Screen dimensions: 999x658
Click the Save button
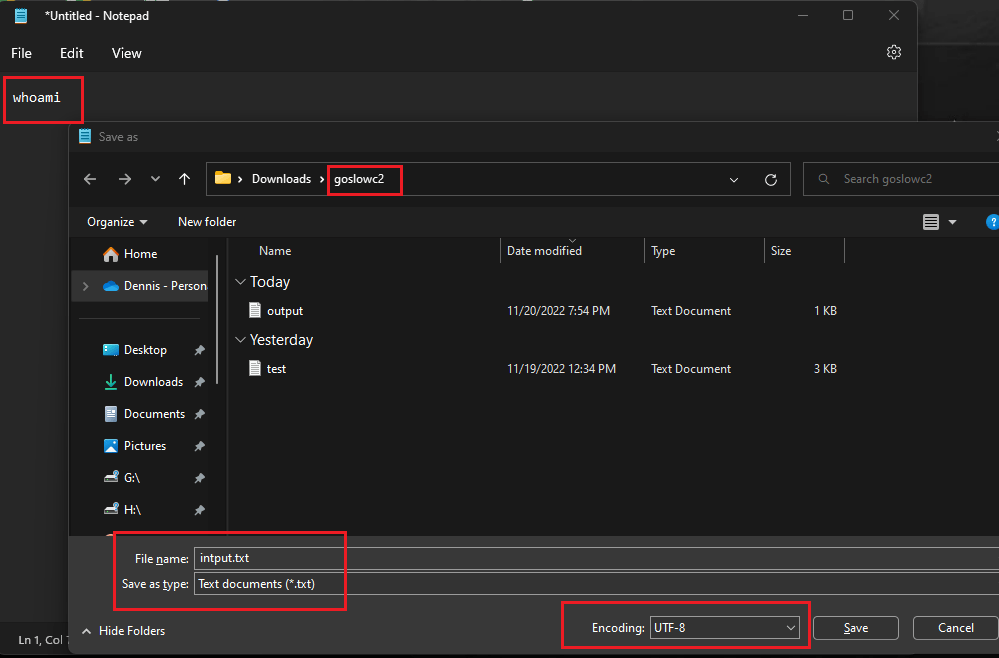[855, 627]
